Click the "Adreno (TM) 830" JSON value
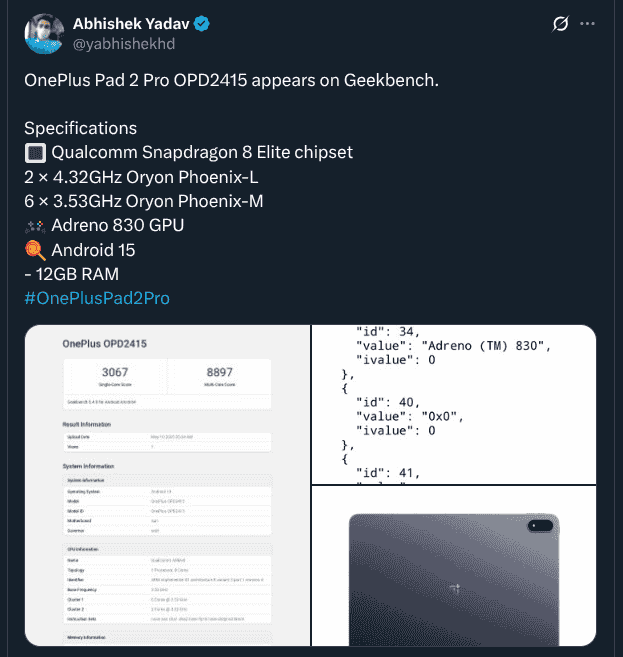623x657 pixels. point(486,346)
